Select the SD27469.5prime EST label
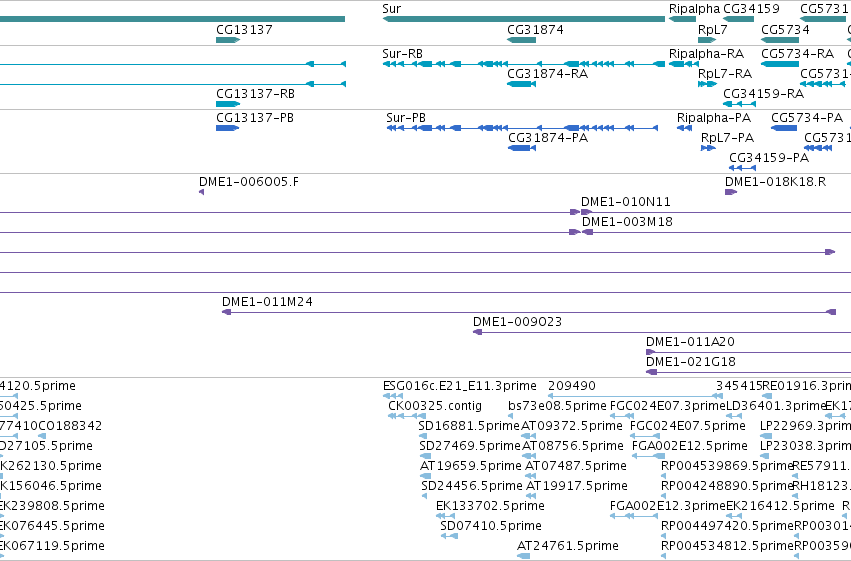The width and height of the screenshot is (851, 561). point(470,446)
